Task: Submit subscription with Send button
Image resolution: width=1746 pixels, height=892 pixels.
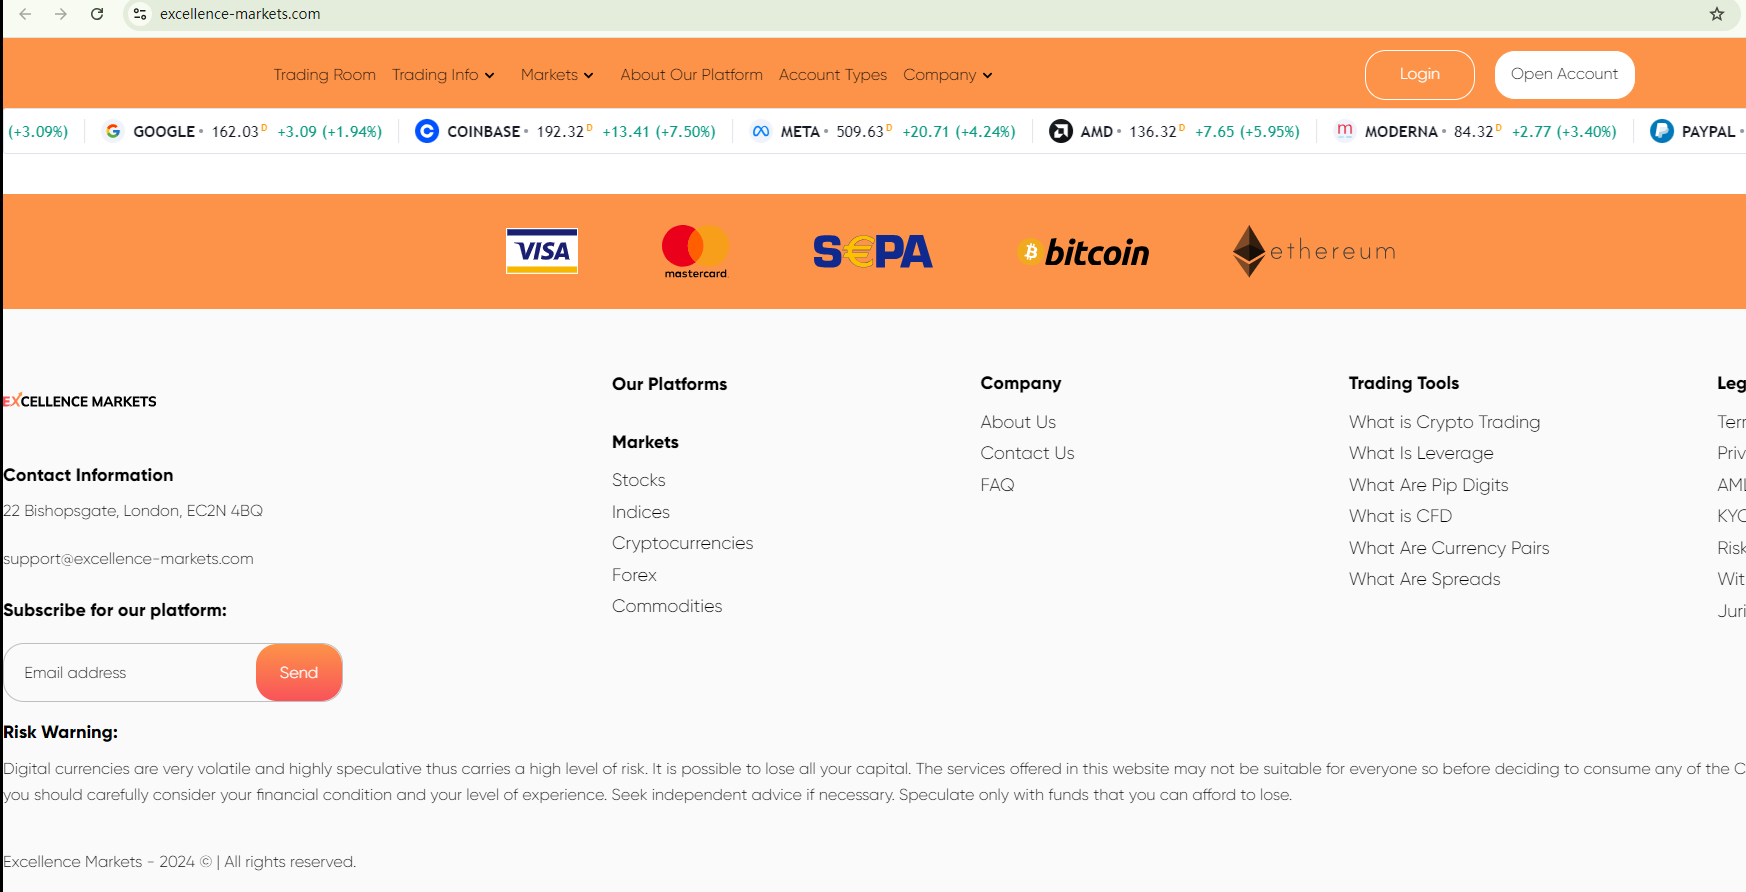Action: coord(299,673)
